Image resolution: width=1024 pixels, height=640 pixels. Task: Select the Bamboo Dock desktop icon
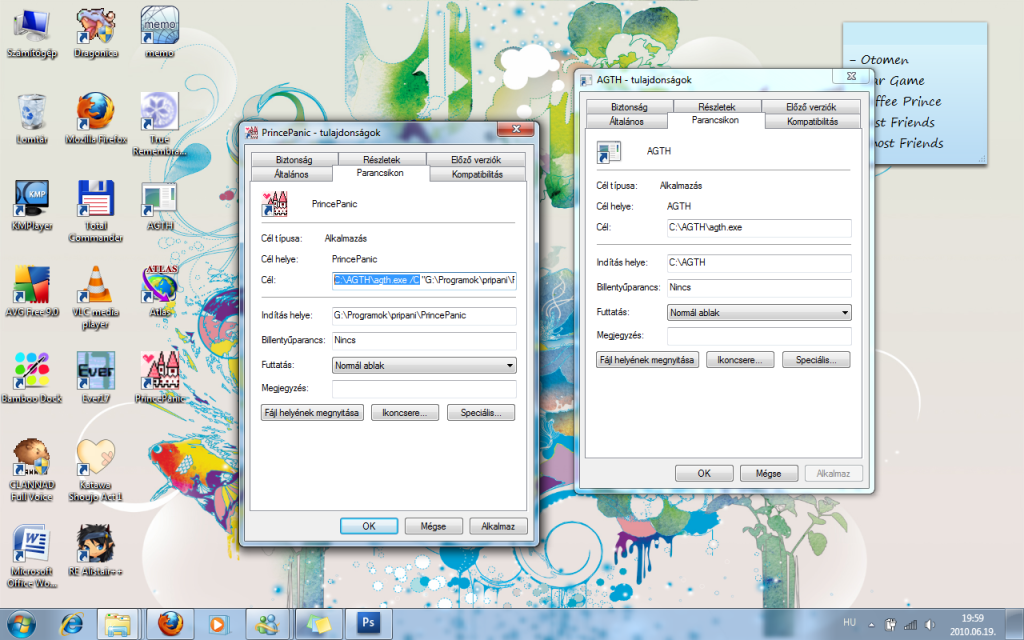tap(31, 373)
